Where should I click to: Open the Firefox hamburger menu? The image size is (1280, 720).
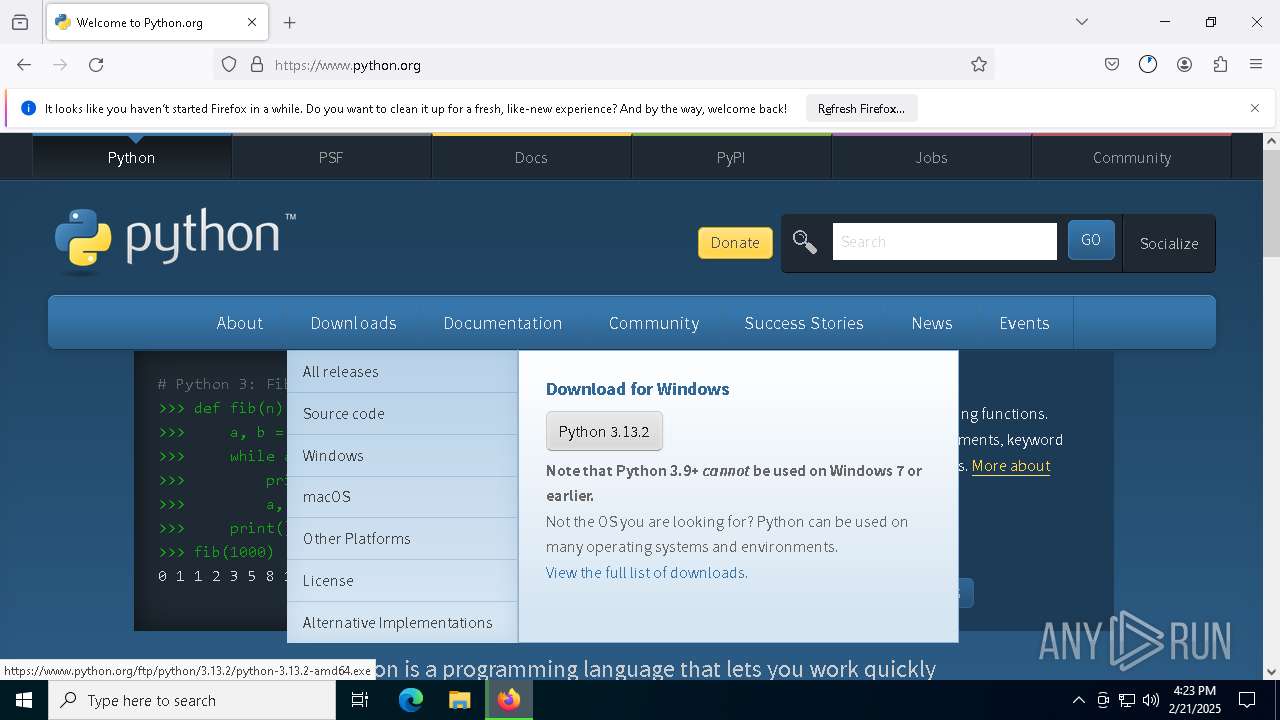pos(1256,65)
